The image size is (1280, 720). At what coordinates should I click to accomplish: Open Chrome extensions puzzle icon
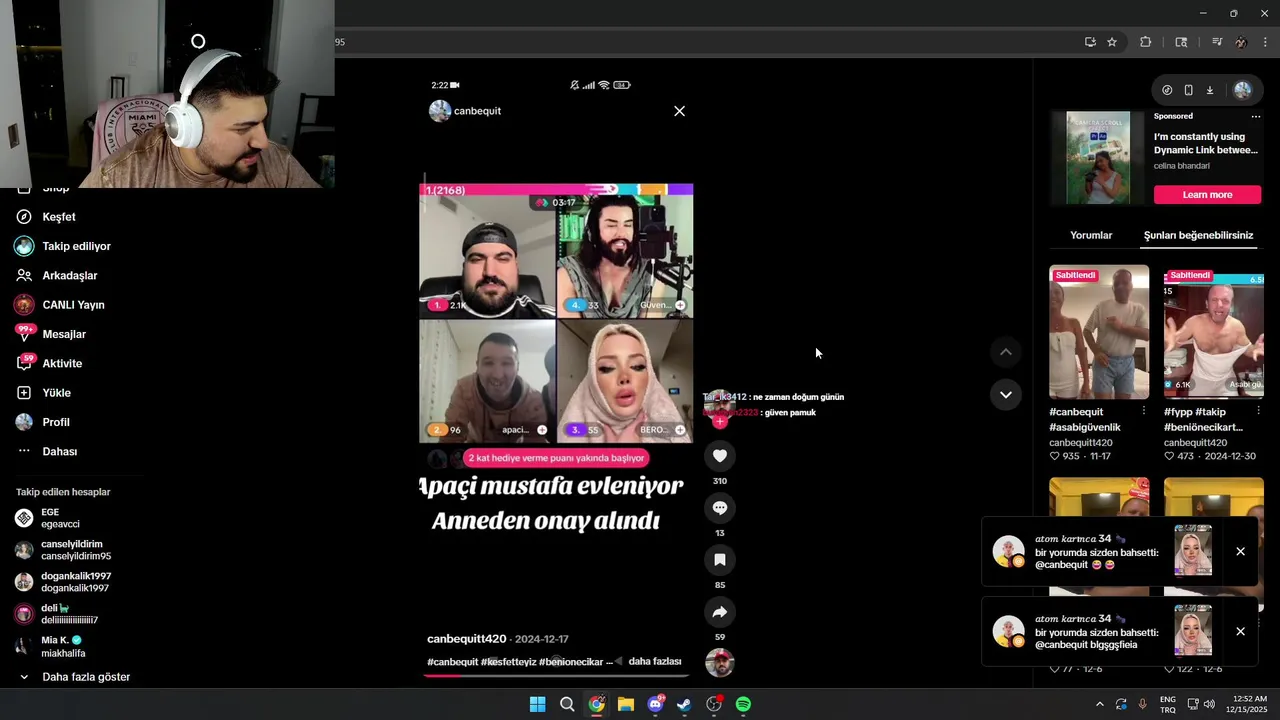(1146, 42)
